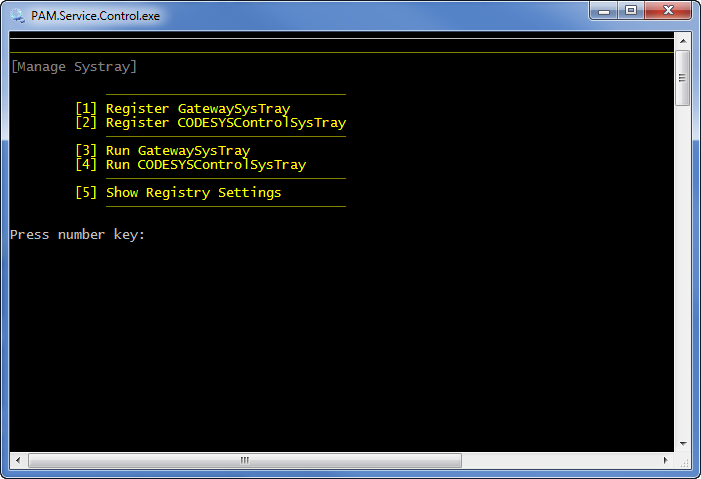
Task: Click the 'Run CODESYSControlSysTray' option text
Action: click(206, 165)
